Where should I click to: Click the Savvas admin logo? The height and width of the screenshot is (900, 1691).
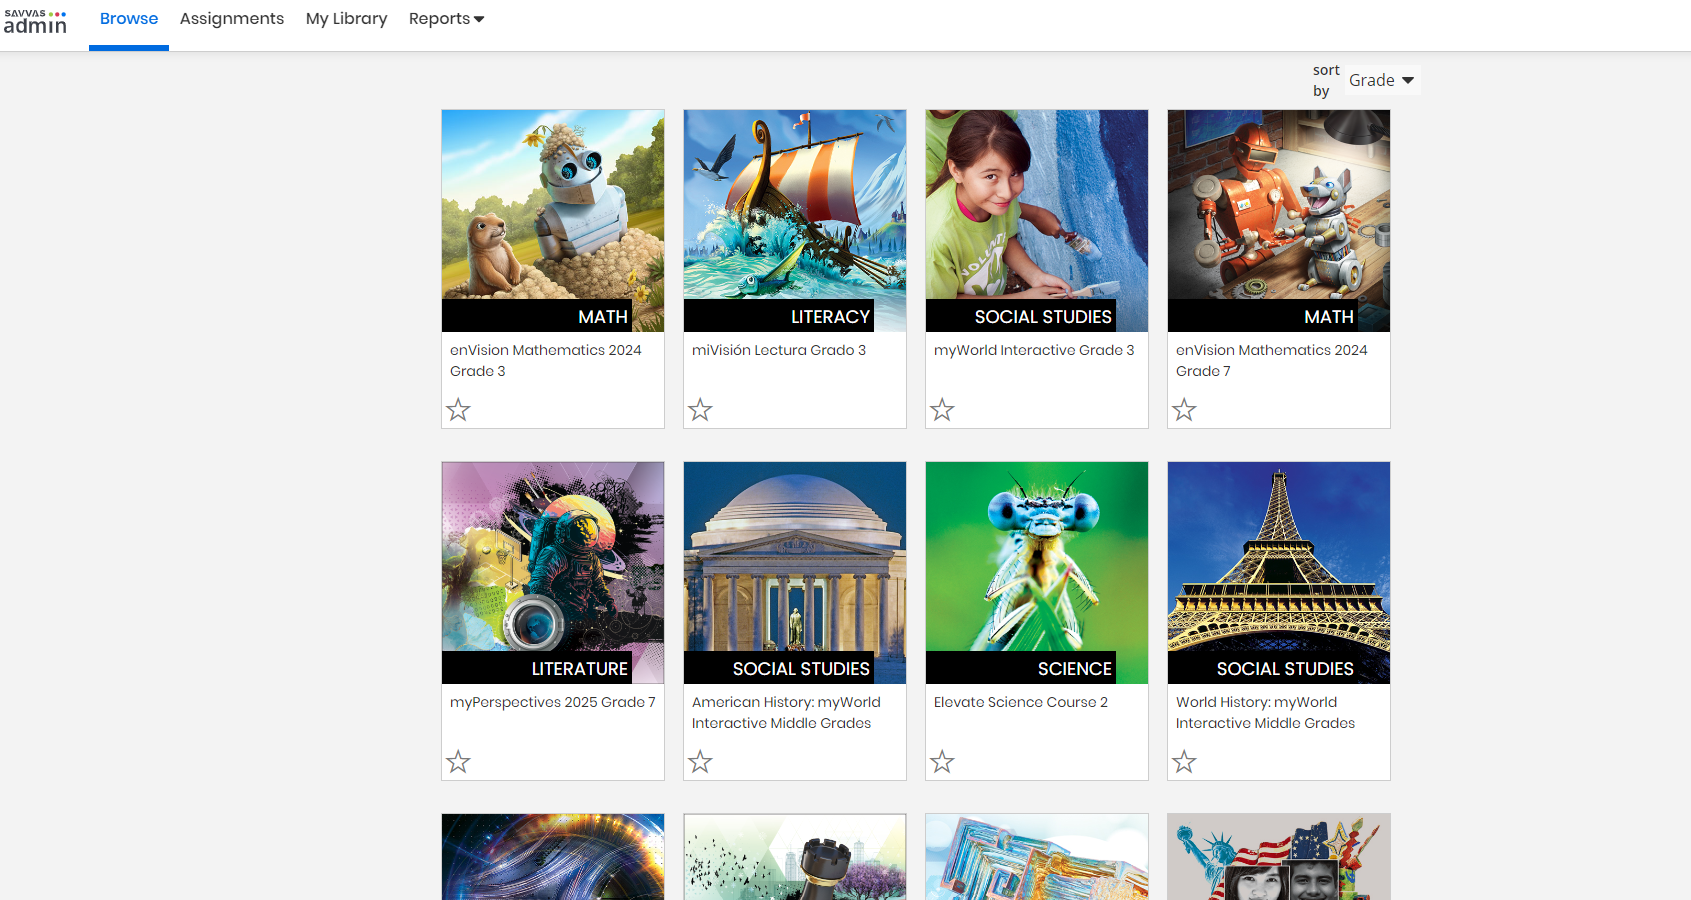[36, 22]
